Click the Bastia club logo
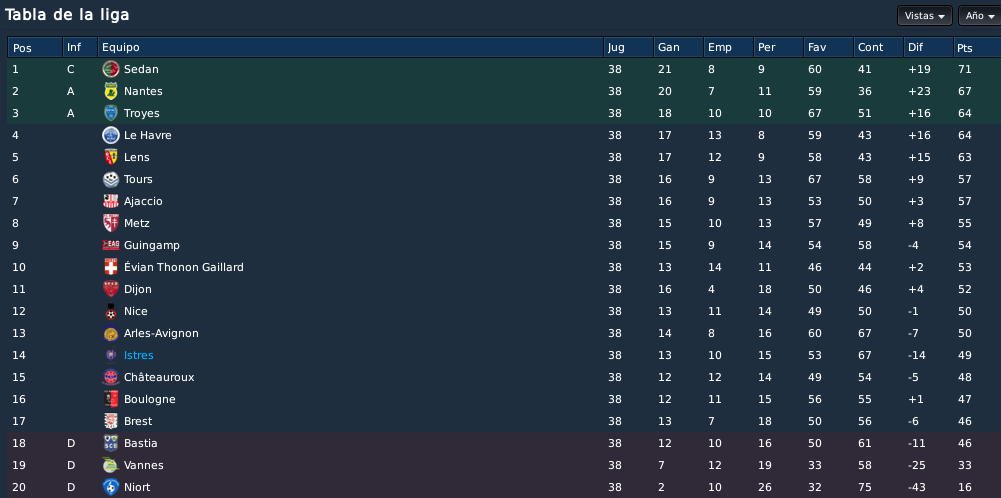Screen dimensions: 1001x498 point(111,443)
